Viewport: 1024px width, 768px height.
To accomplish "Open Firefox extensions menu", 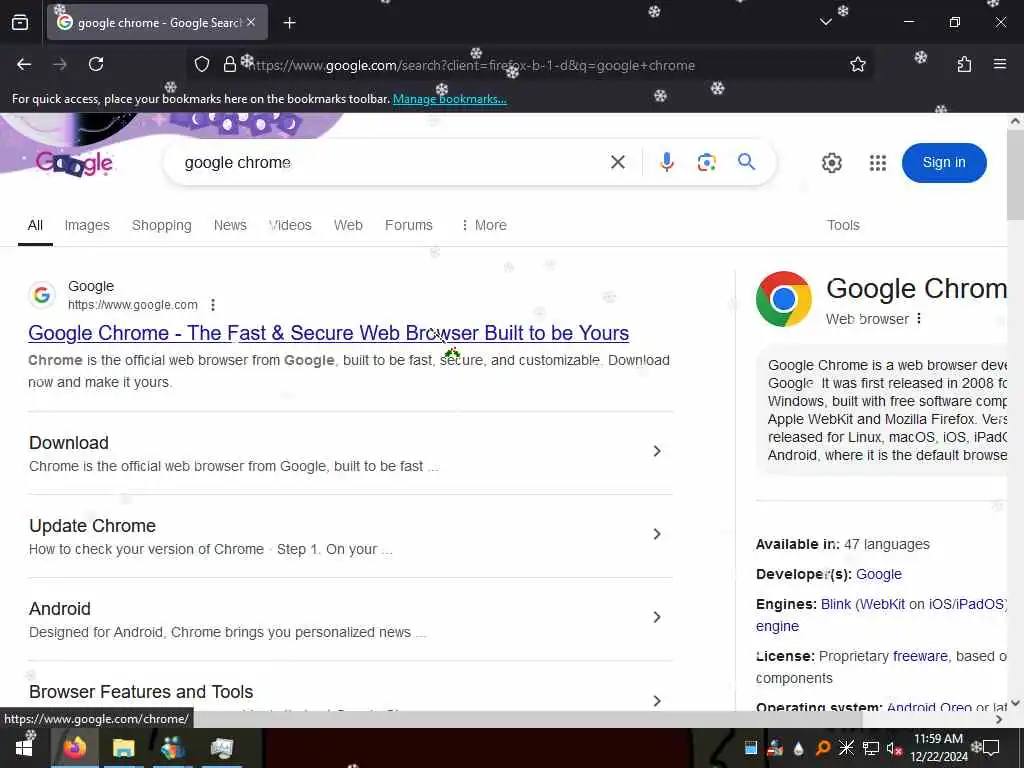I will pos(964,64).
